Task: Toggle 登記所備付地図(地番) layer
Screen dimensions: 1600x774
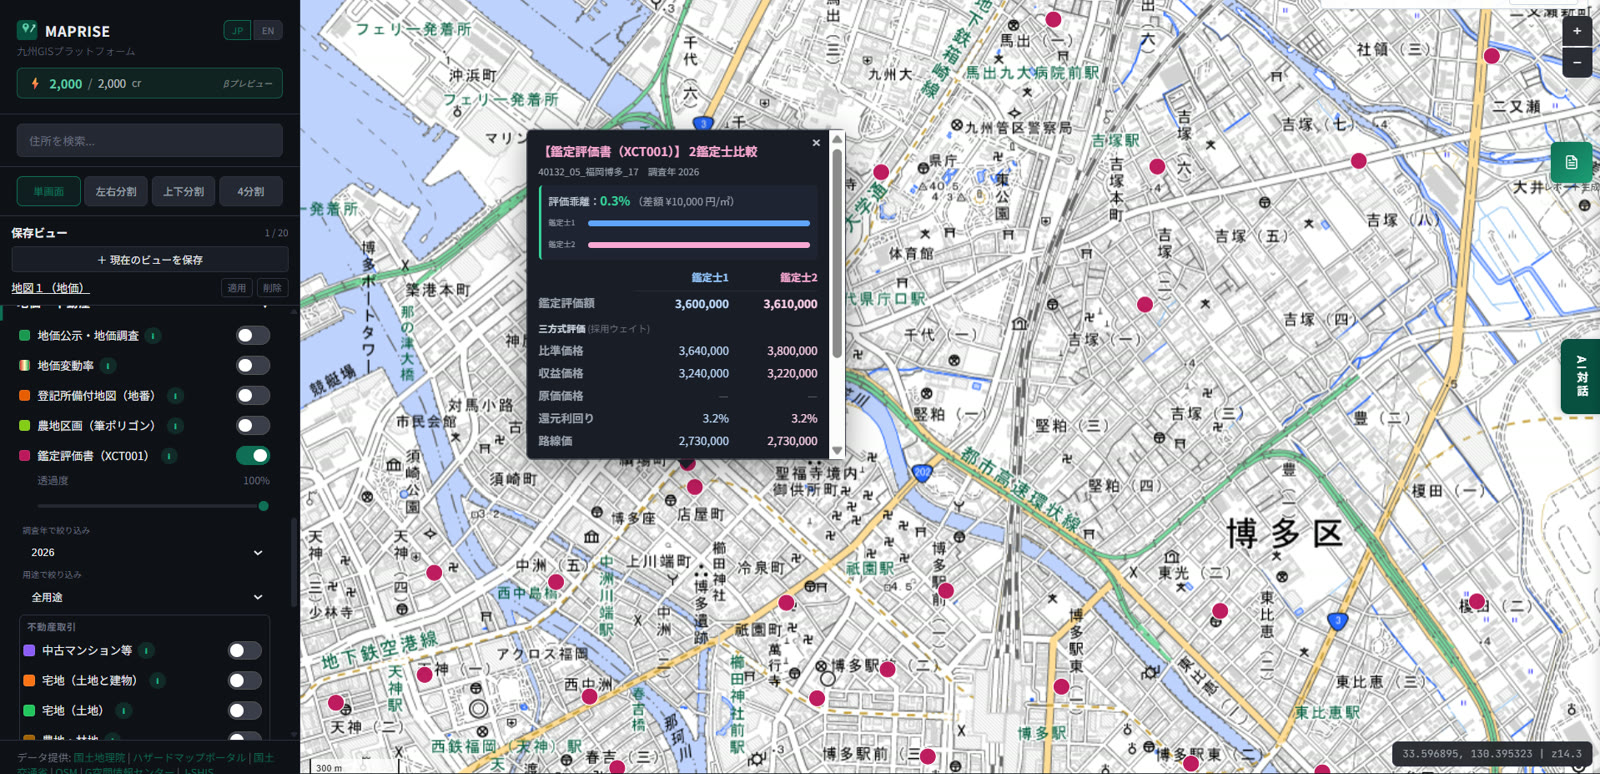Action: point(253,396)
